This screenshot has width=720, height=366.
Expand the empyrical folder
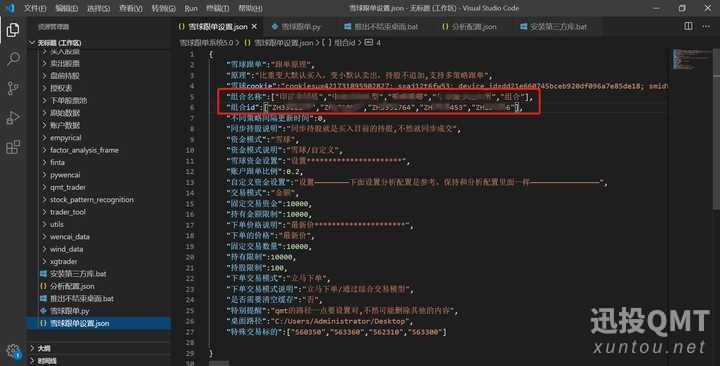pos(66,138)
